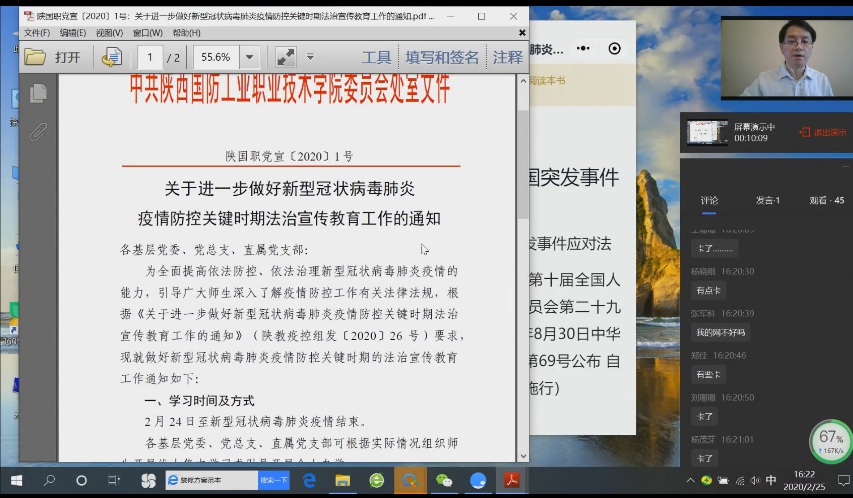Click the screen share preview thumbnail
The height and width of the screenshot is (498, 853).
point(706,132)
